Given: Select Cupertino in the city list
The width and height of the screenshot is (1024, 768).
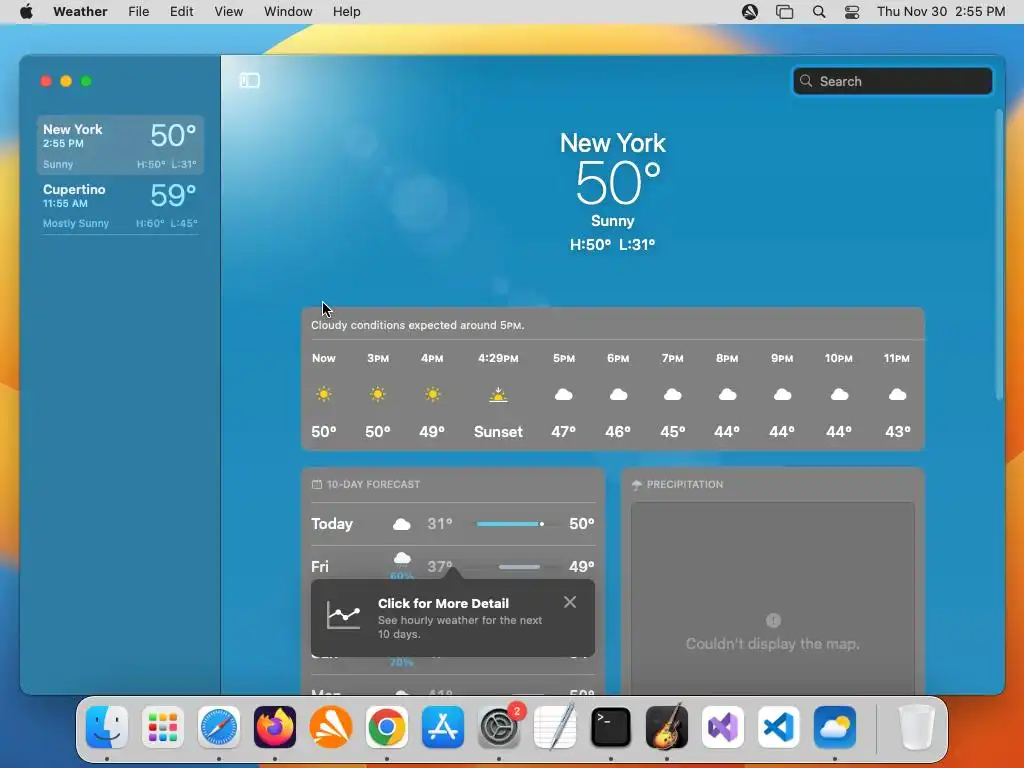Looking at the screenshot, I should pyautogui.click(x=120, y=205).
